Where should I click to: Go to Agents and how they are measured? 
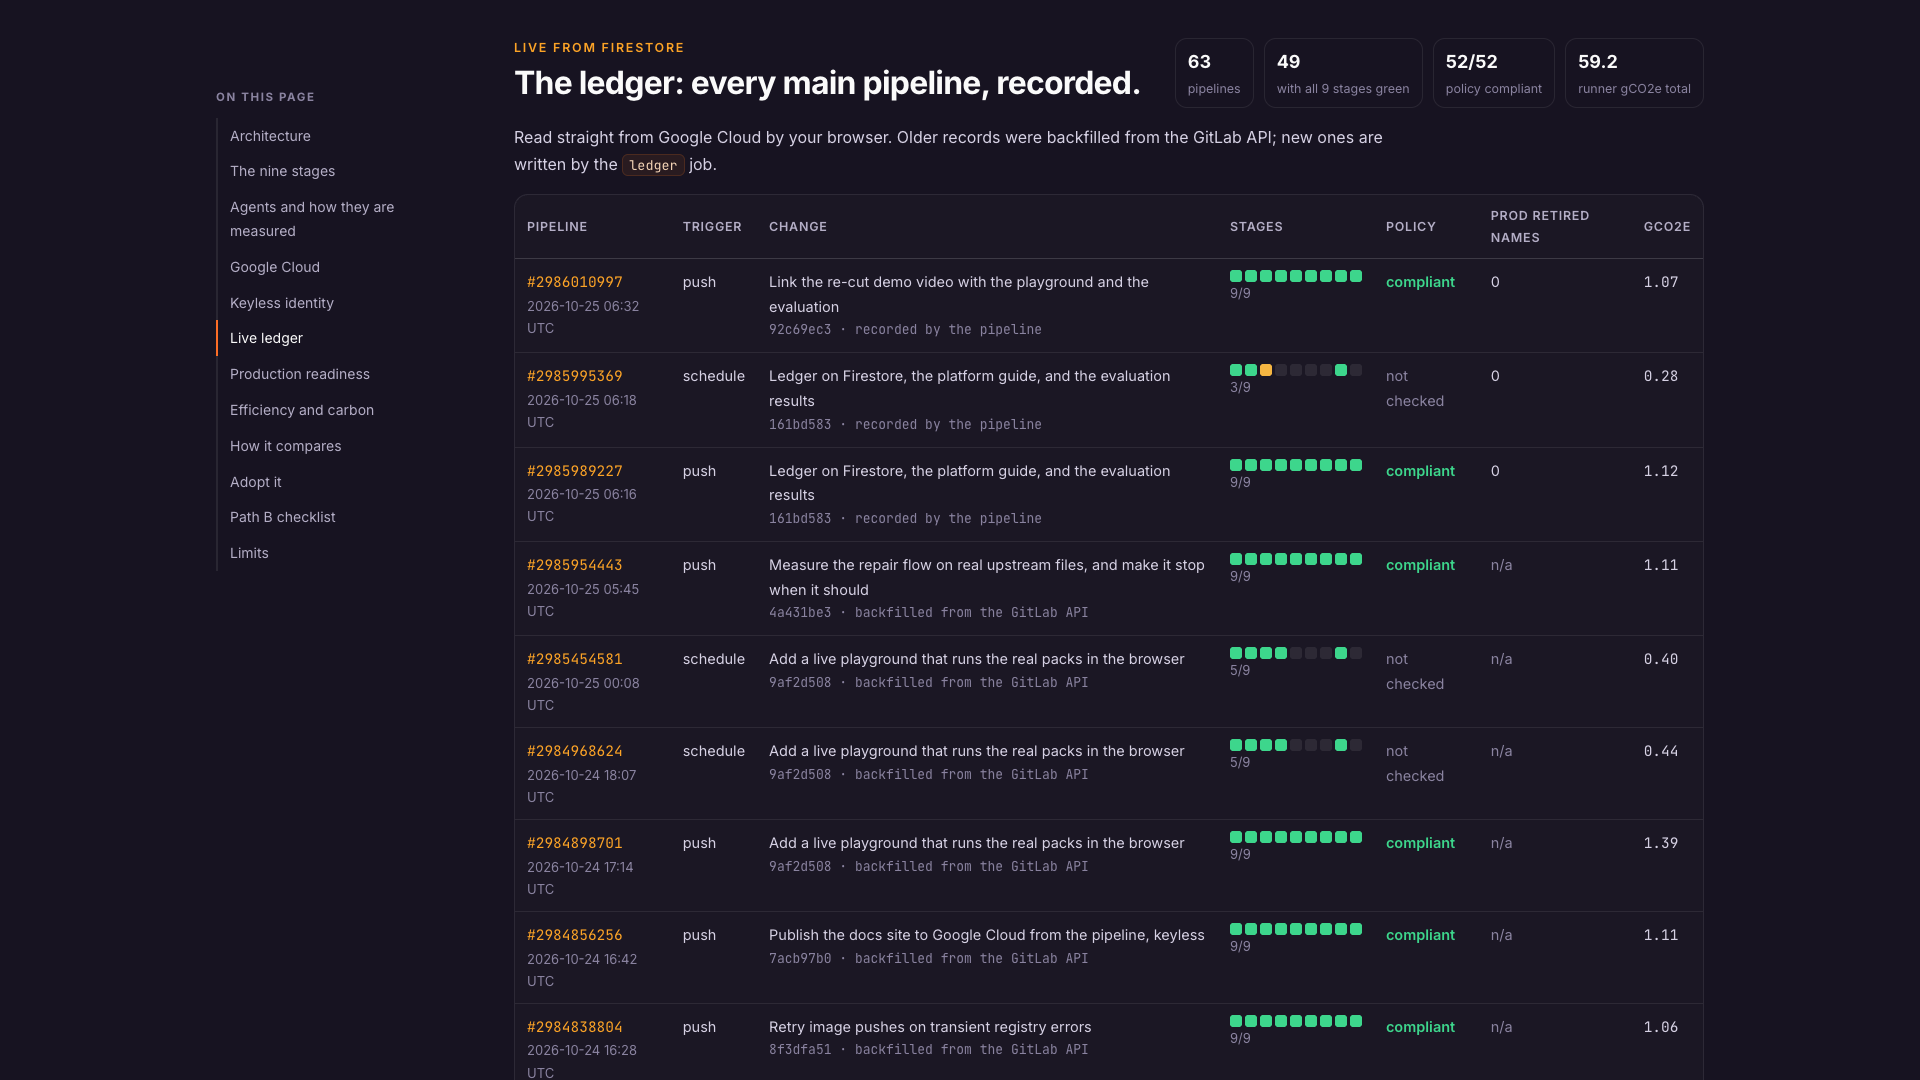point(312,219)
